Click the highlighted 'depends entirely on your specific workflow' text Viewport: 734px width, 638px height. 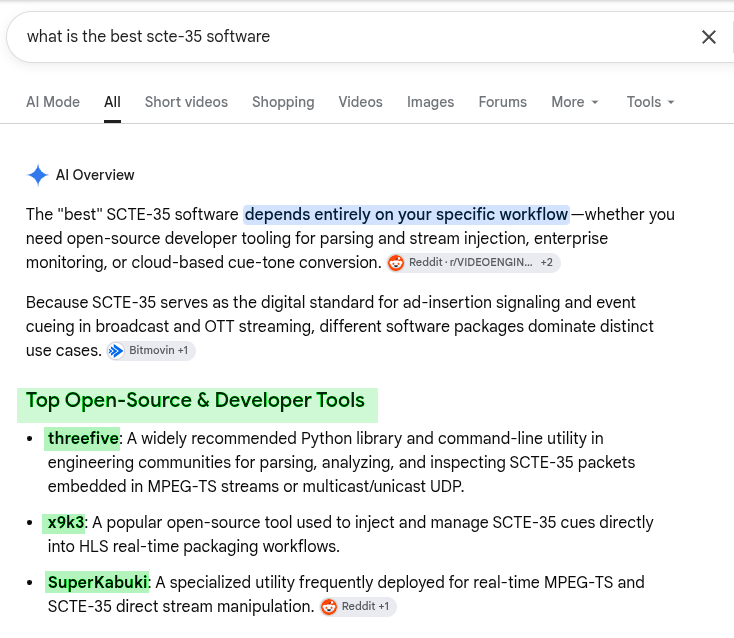[x=406, y=214]
